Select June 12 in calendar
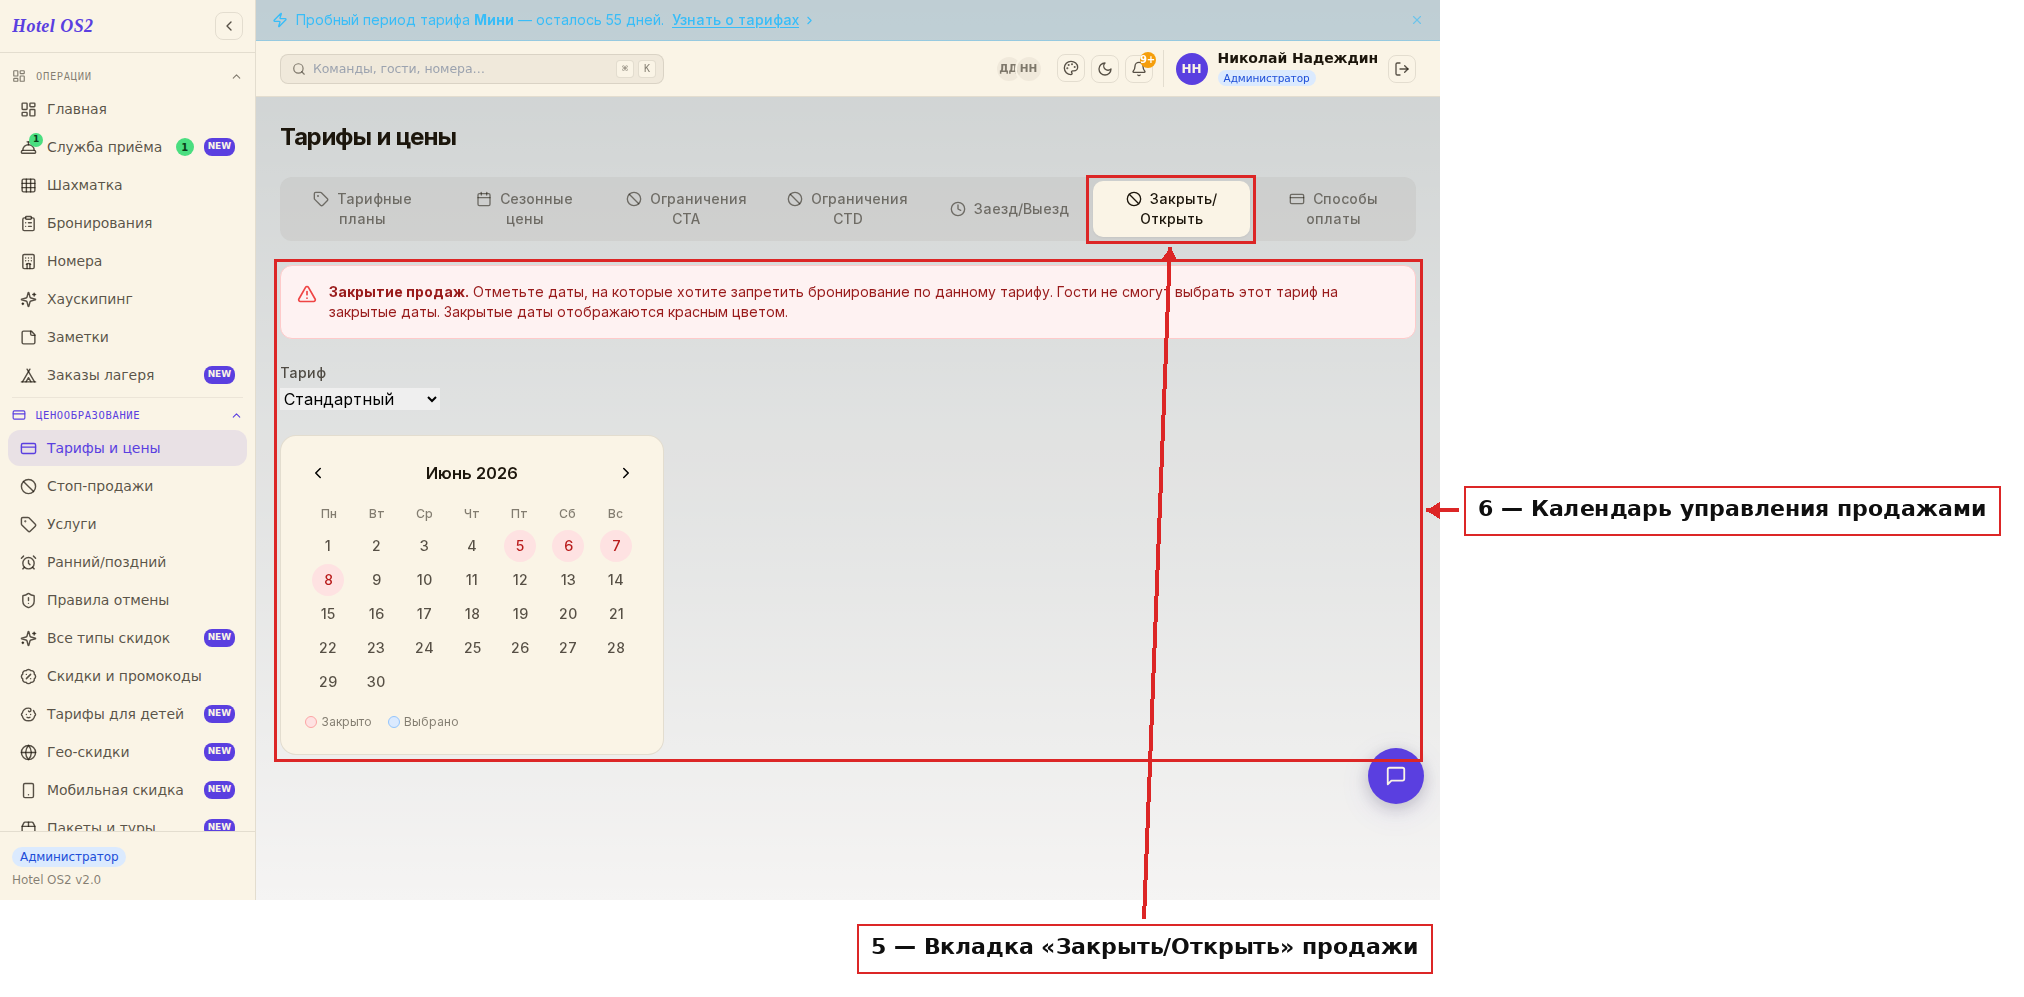The height and width of the screenshot is (997, 2024). pos(520,580)
